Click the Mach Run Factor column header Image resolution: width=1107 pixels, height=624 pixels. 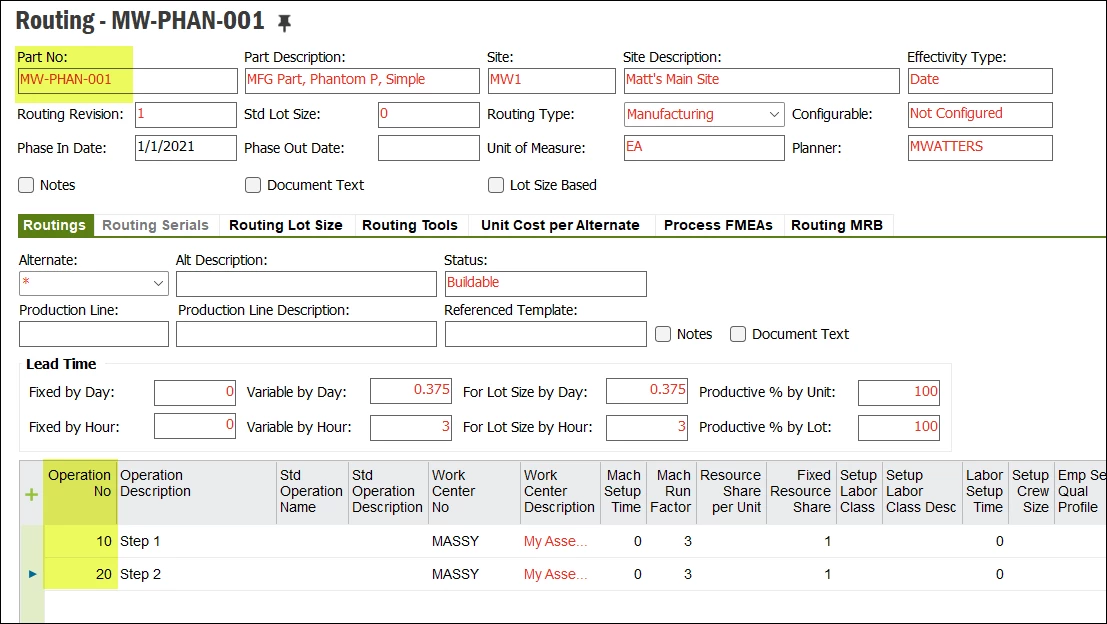[671, 492]
